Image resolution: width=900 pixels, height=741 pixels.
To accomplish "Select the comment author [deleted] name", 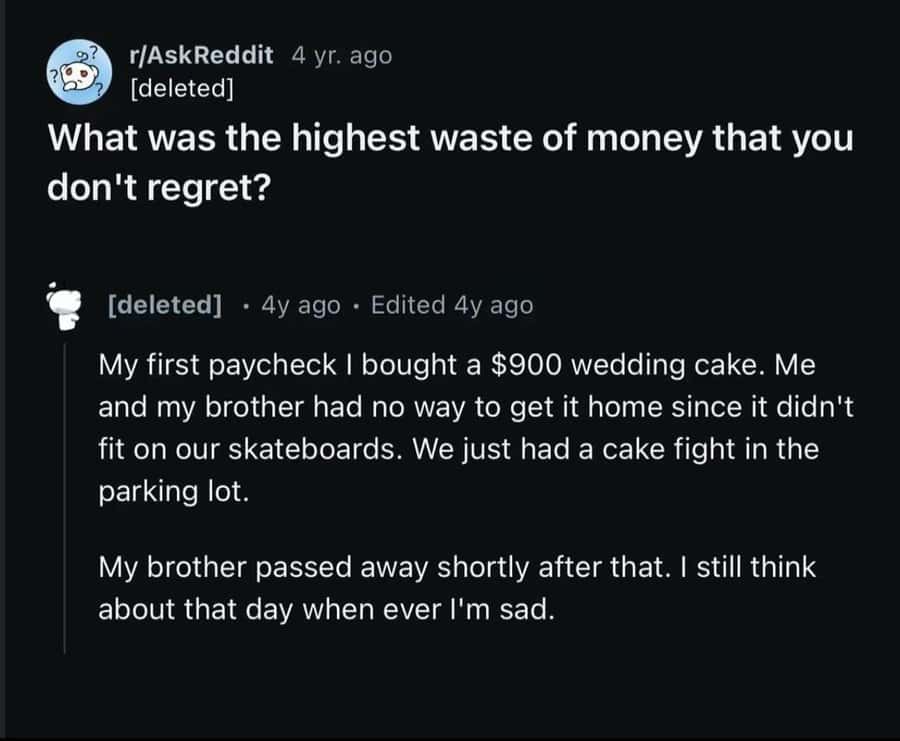I will tap(164, 305).
